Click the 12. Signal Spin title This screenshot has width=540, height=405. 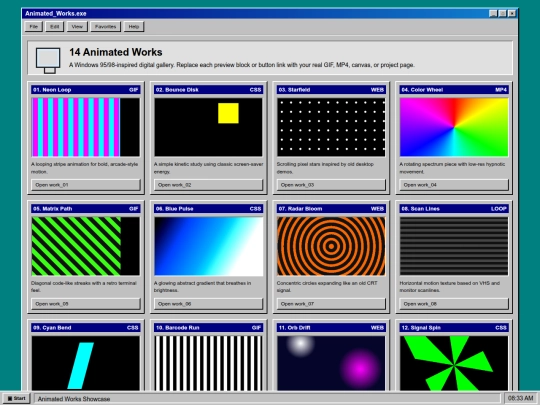click(x=421, y=328)
